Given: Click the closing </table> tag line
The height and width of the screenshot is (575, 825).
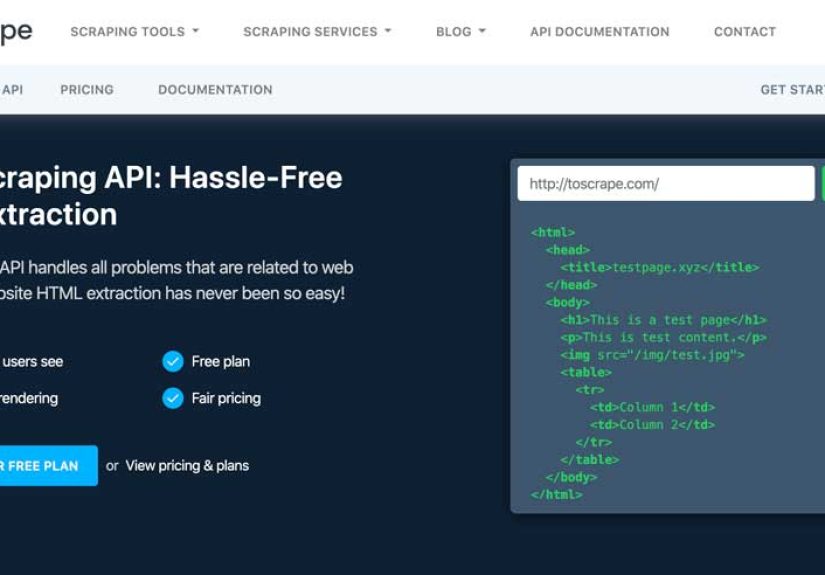Looking at the screenshot, I should [589, 460].
